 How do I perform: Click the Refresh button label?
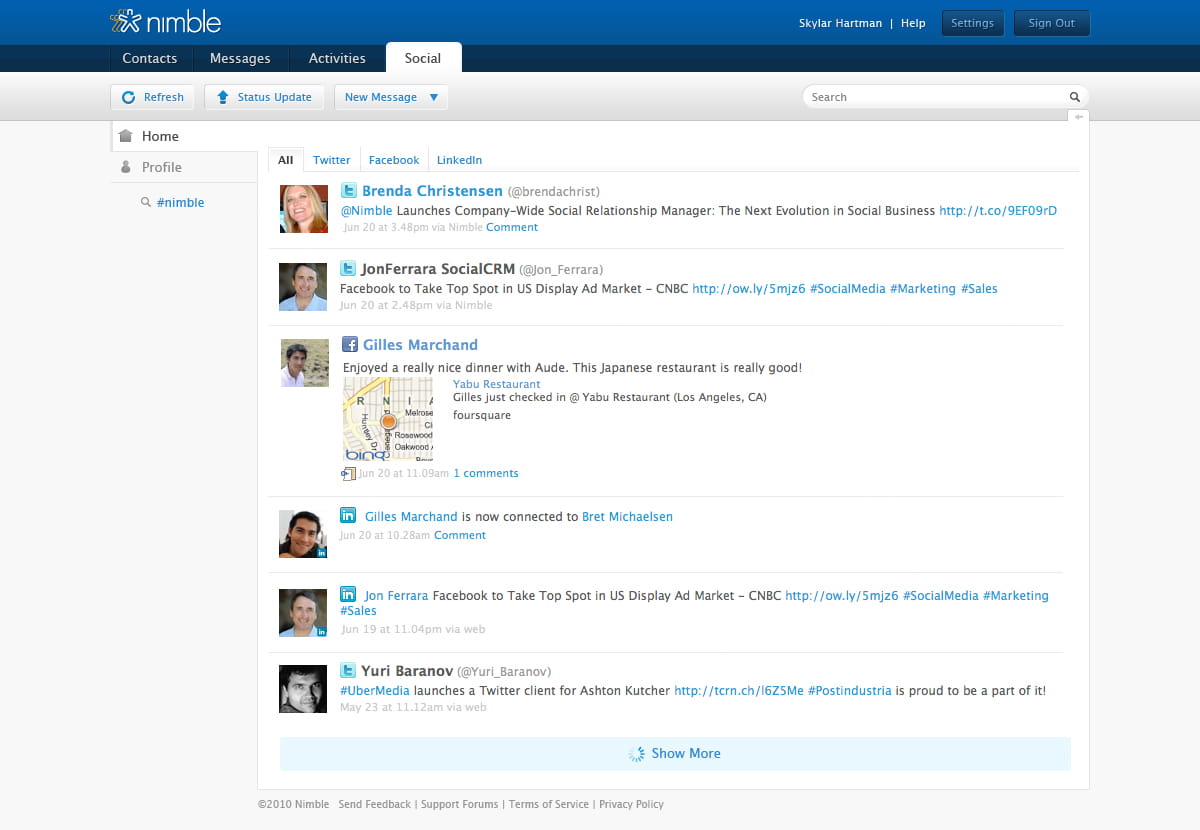click(x=164, y=97)
